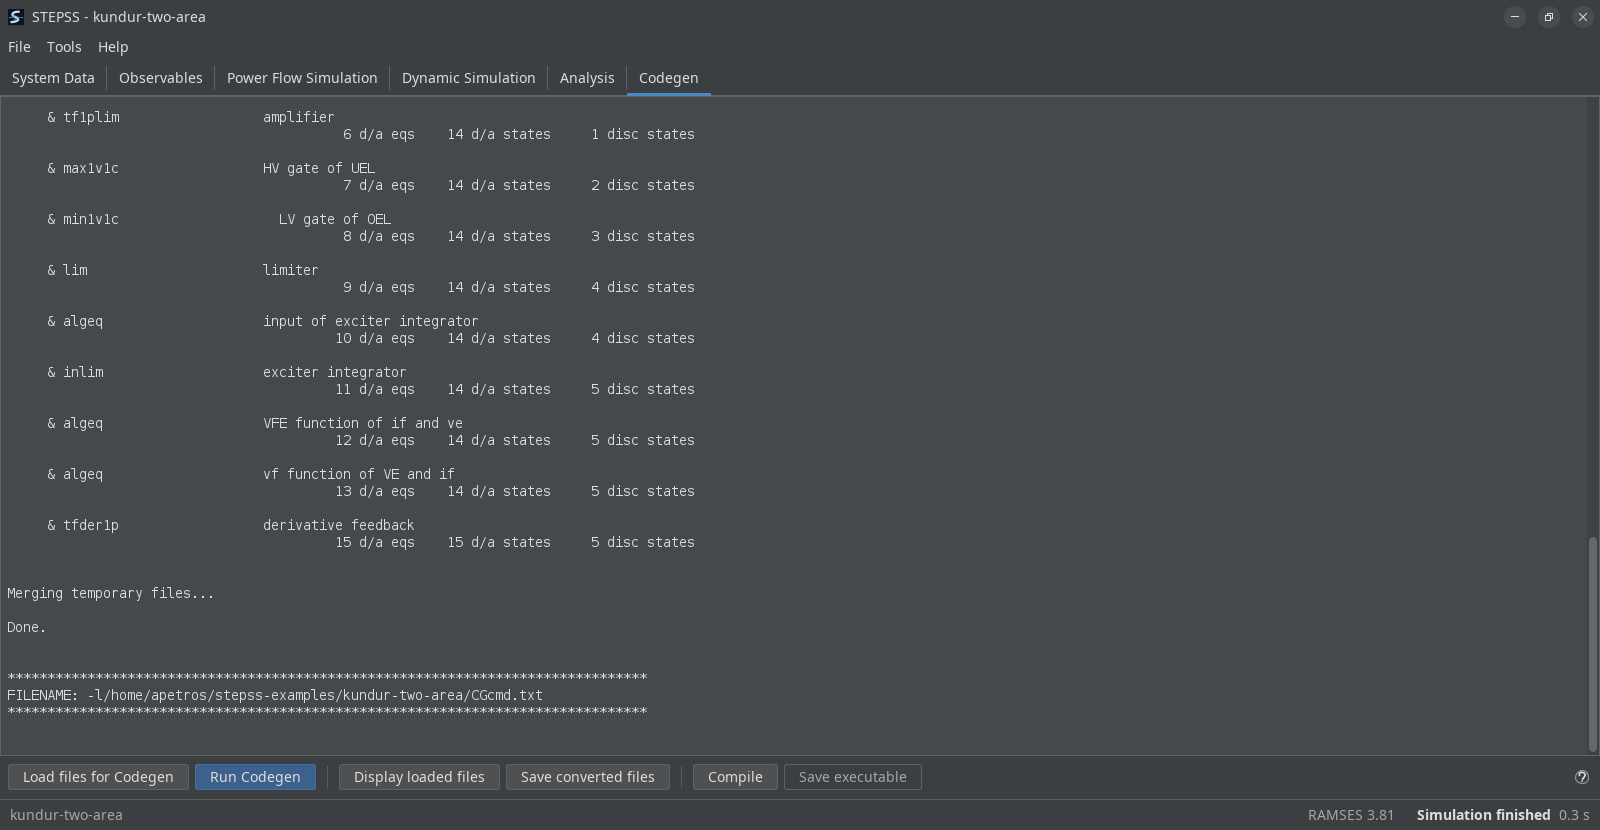Click the output pane vertical scrollbar
The width and height of the screenshot is (1600, 830).
[1593, 644]
